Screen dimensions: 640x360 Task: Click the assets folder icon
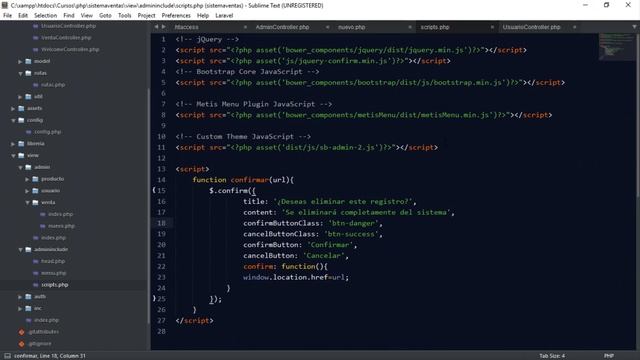21,109
